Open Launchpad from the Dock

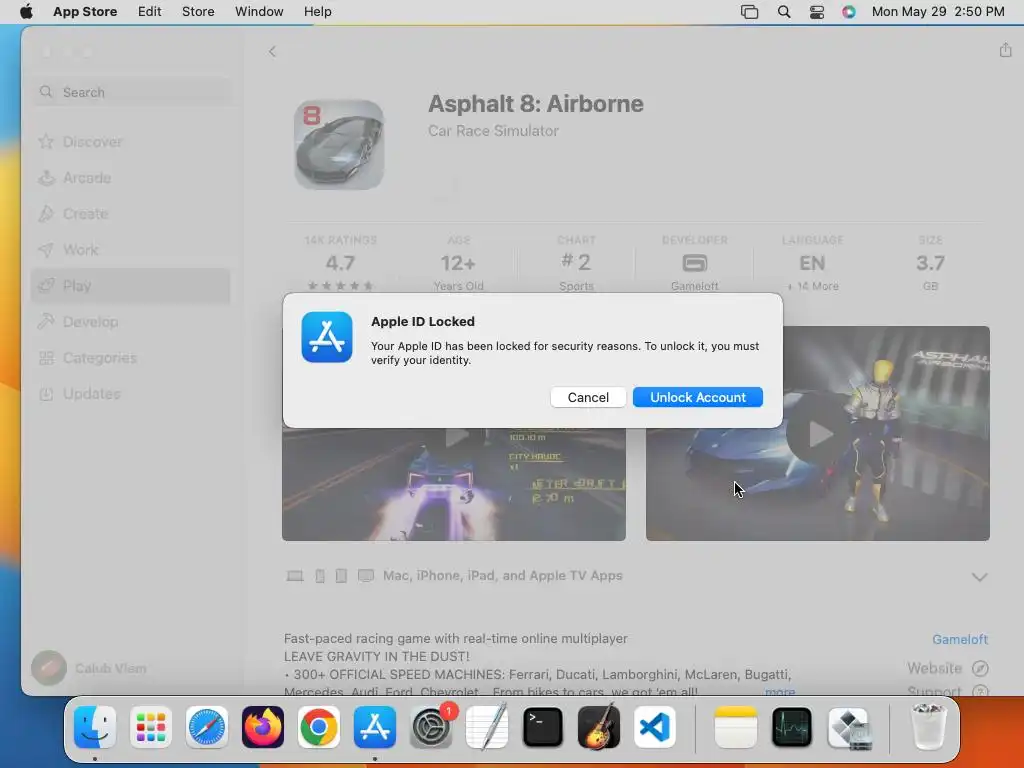tap(151, 727)
